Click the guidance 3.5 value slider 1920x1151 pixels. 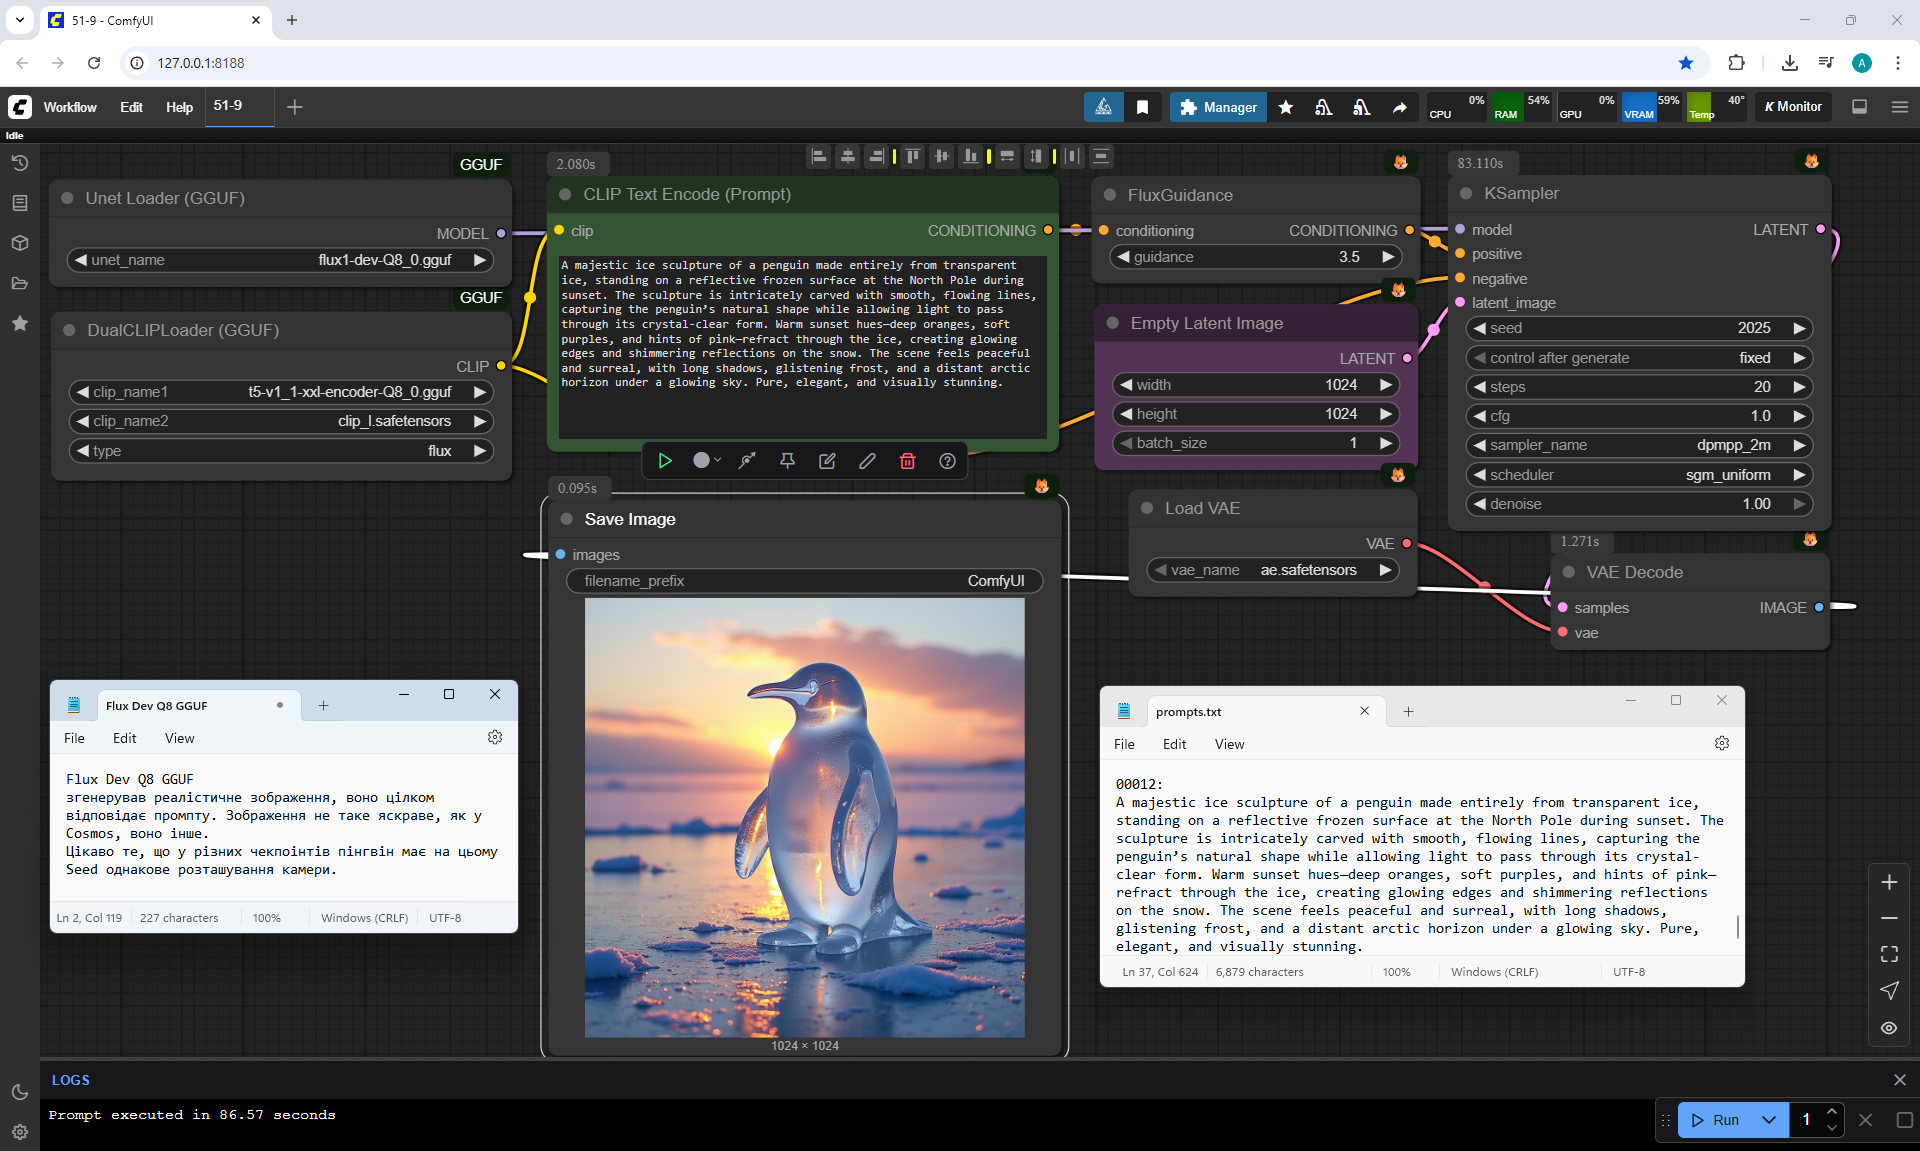pos(1255,257)
